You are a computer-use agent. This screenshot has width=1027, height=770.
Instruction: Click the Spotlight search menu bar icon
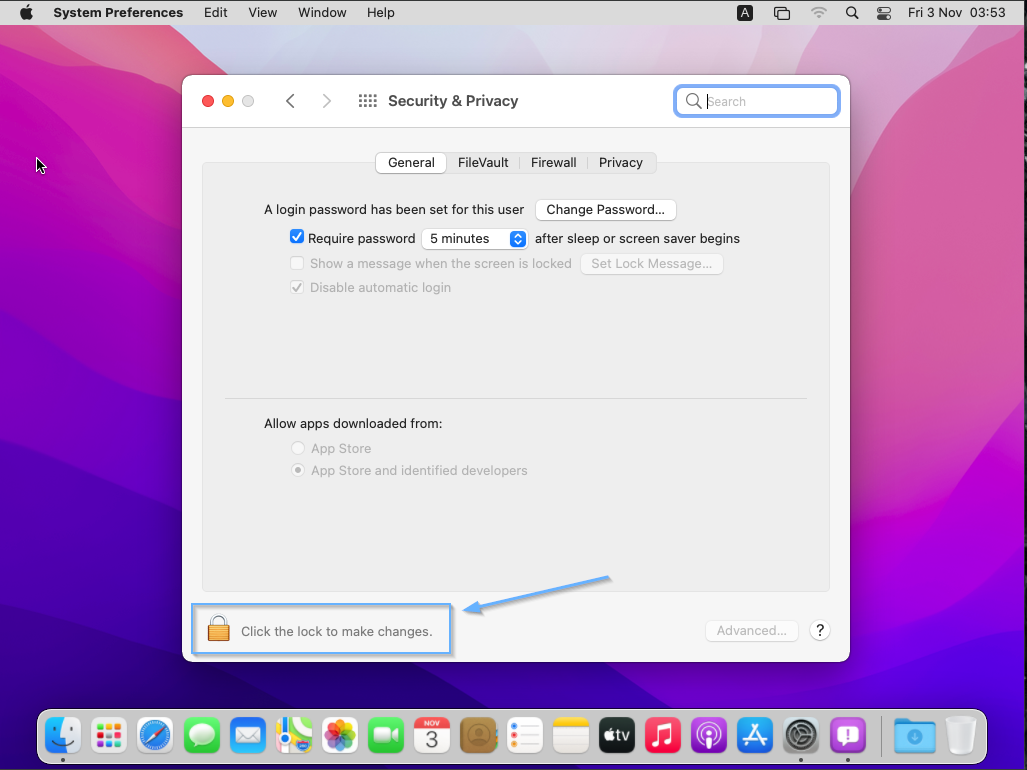pos(852,13)
